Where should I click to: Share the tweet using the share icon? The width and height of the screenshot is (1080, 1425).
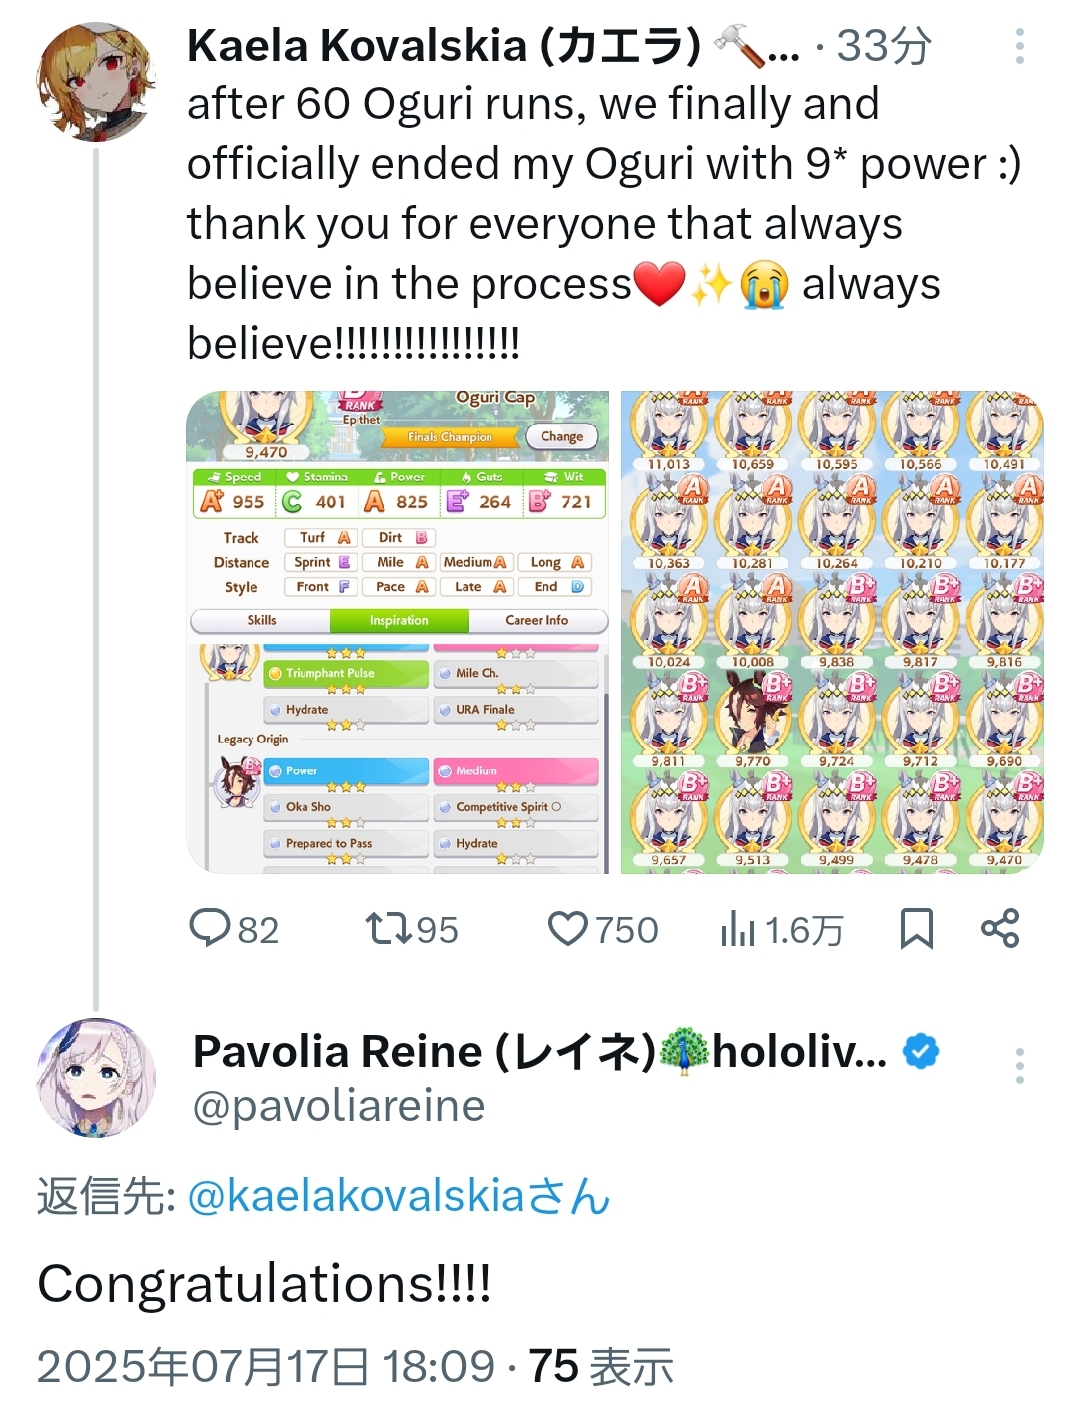[1000, 929]
